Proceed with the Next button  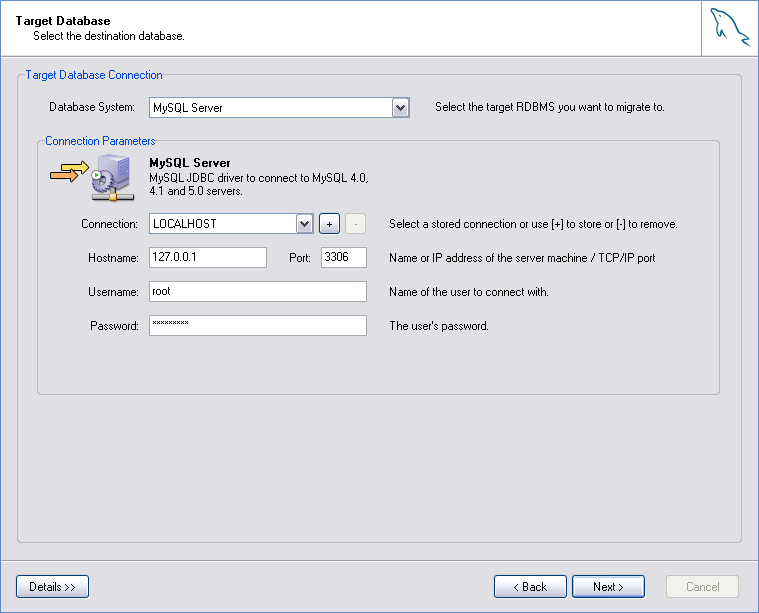[x=608, y=587]
